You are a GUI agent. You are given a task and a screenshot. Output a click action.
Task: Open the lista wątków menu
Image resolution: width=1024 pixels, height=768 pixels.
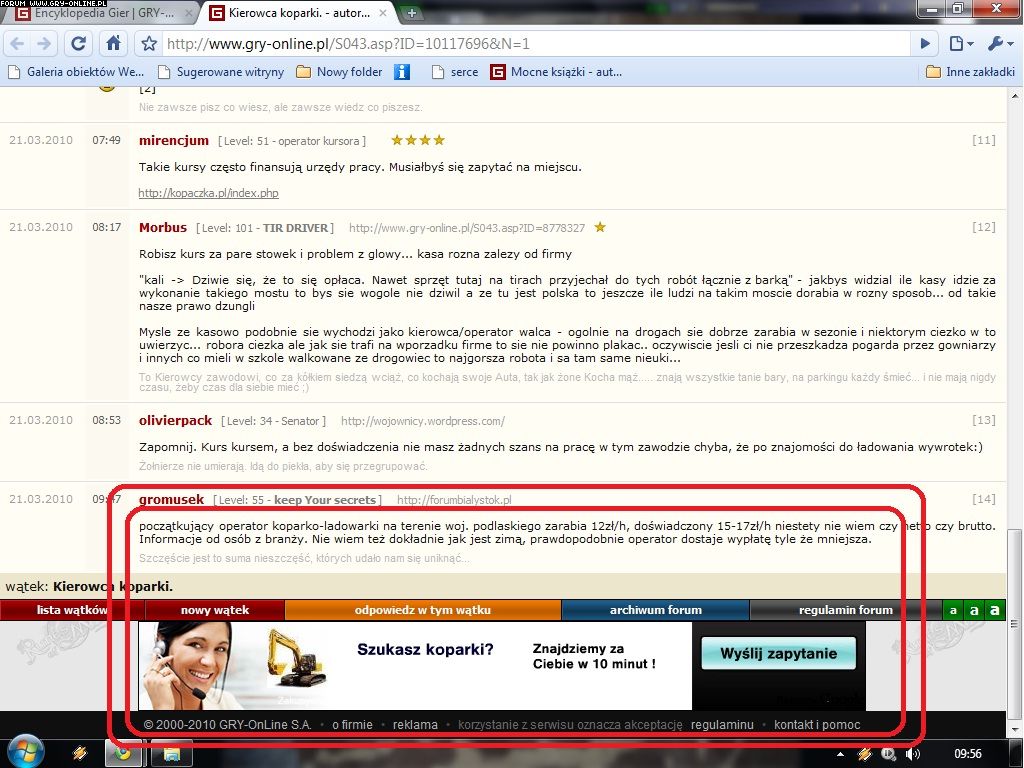point(72,610)
